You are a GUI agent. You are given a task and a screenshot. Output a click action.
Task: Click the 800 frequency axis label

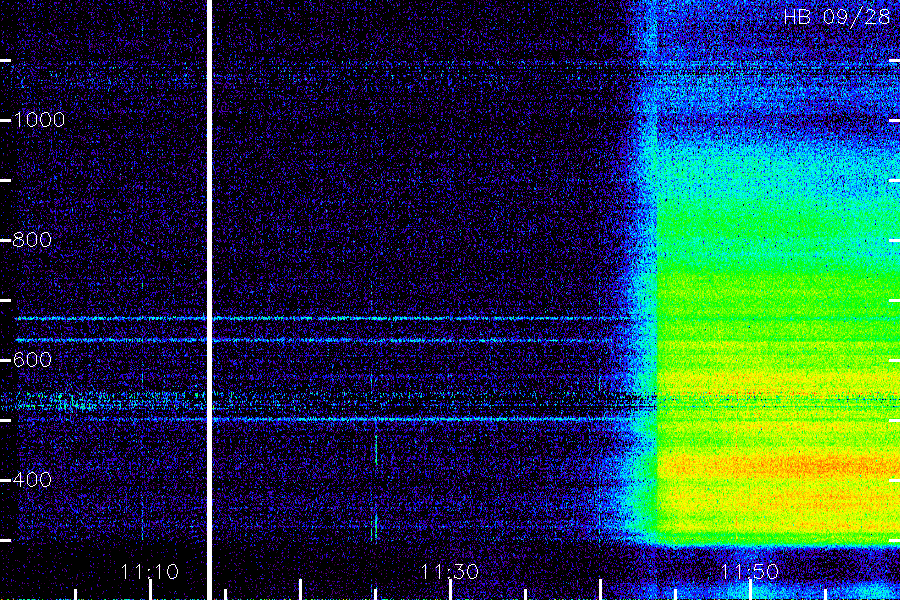click(x=32, y=239)
